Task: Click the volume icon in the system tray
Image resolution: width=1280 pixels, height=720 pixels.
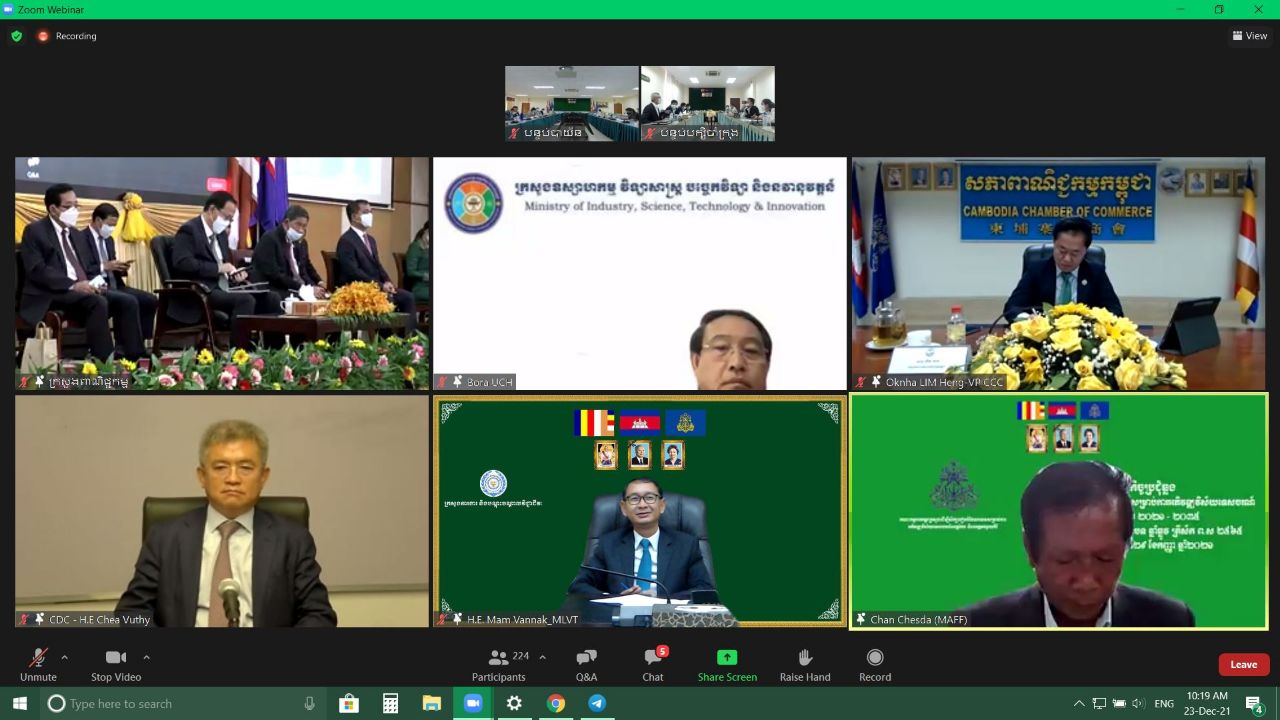Action: (x=1138, y=704)
